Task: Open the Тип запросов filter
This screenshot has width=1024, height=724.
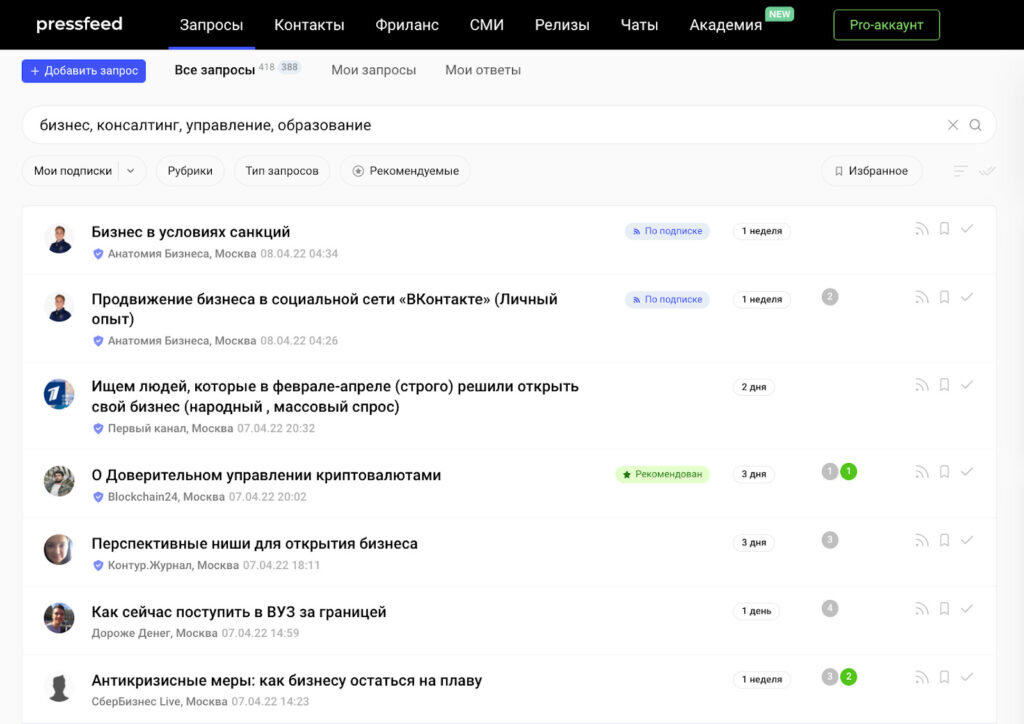Action: (281, 170)
